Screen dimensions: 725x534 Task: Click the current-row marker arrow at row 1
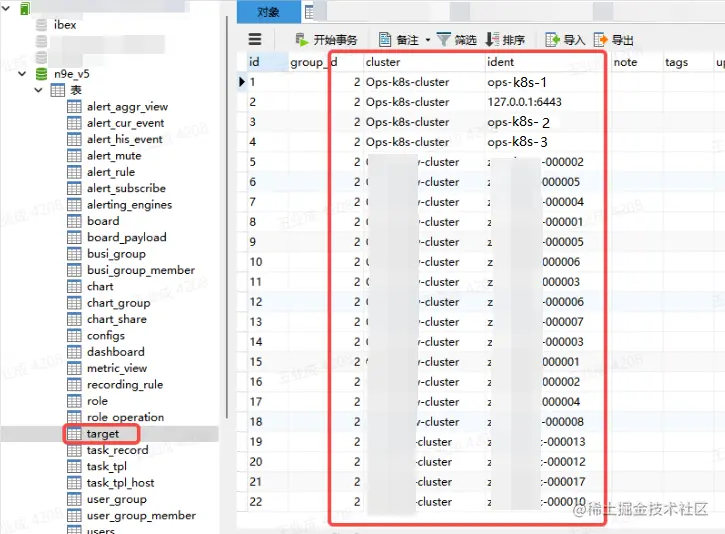click(x=241, y=82)
